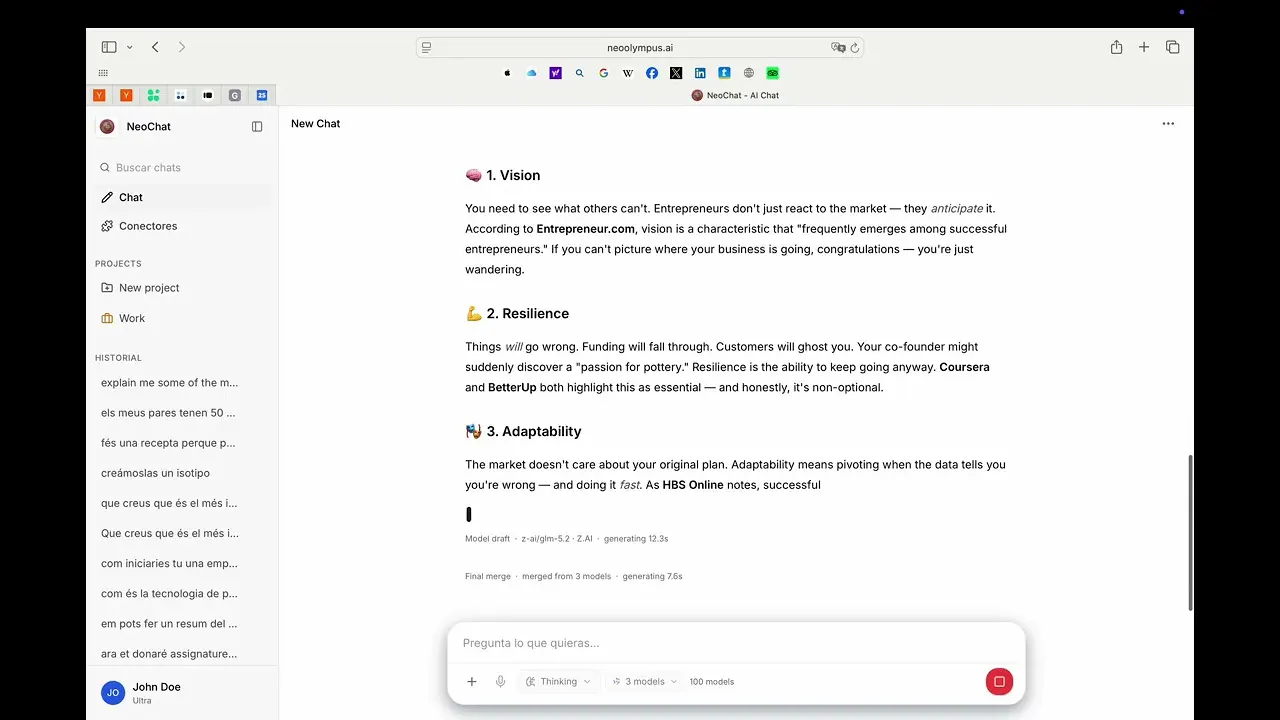Click the page vertical scrollbar
Viewport: 1280px width, 720px height.
(x=1190, y=532)
